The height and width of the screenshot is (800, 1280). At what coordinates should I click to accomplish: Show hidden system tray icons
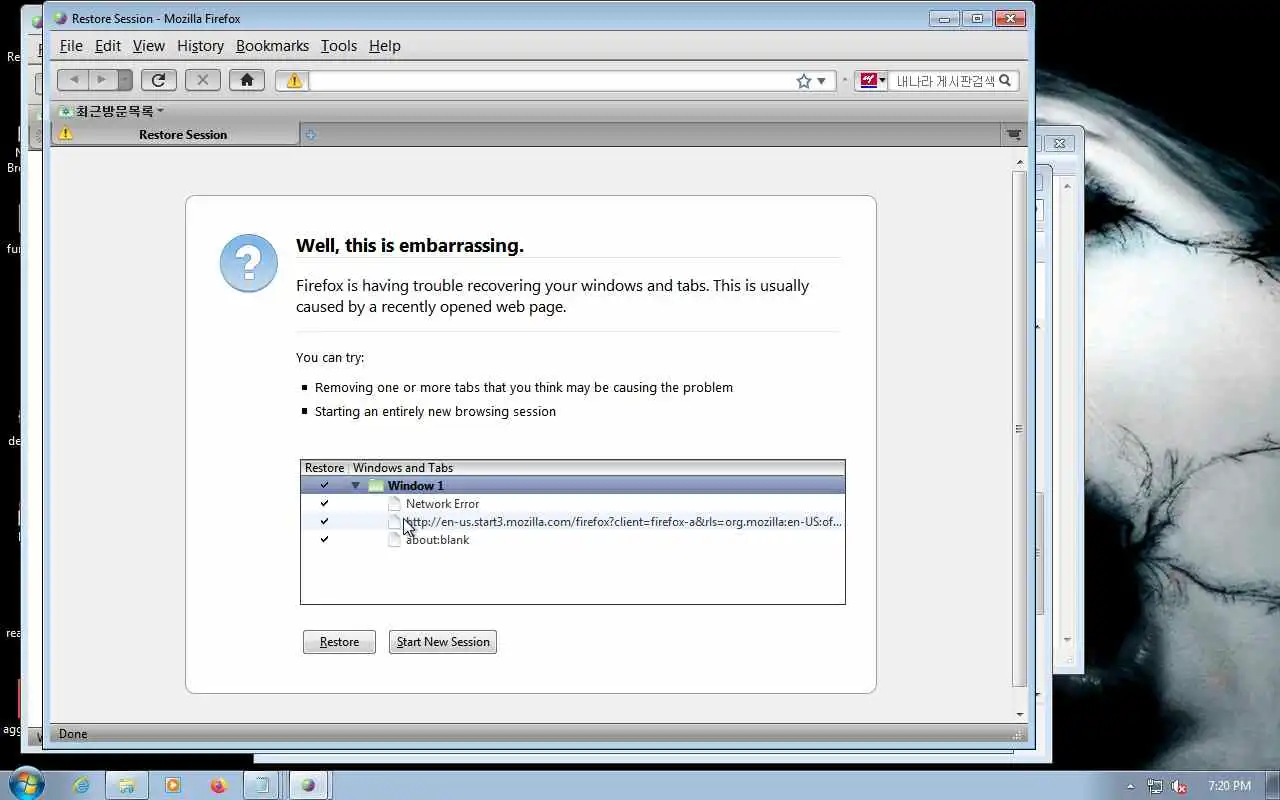tap(1131, 786)
